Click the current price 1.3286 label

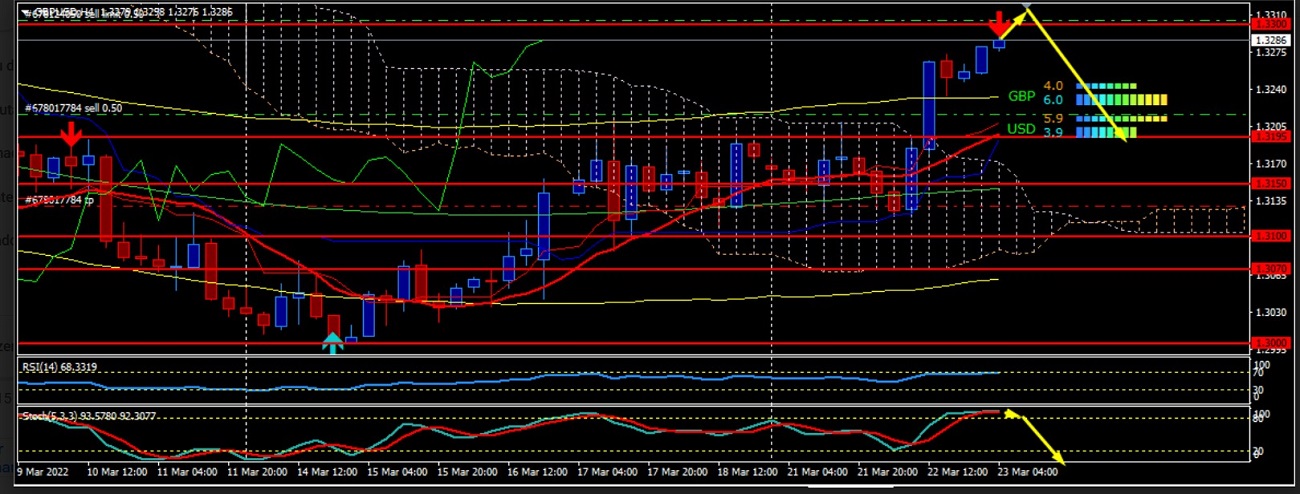point(1270,40)
